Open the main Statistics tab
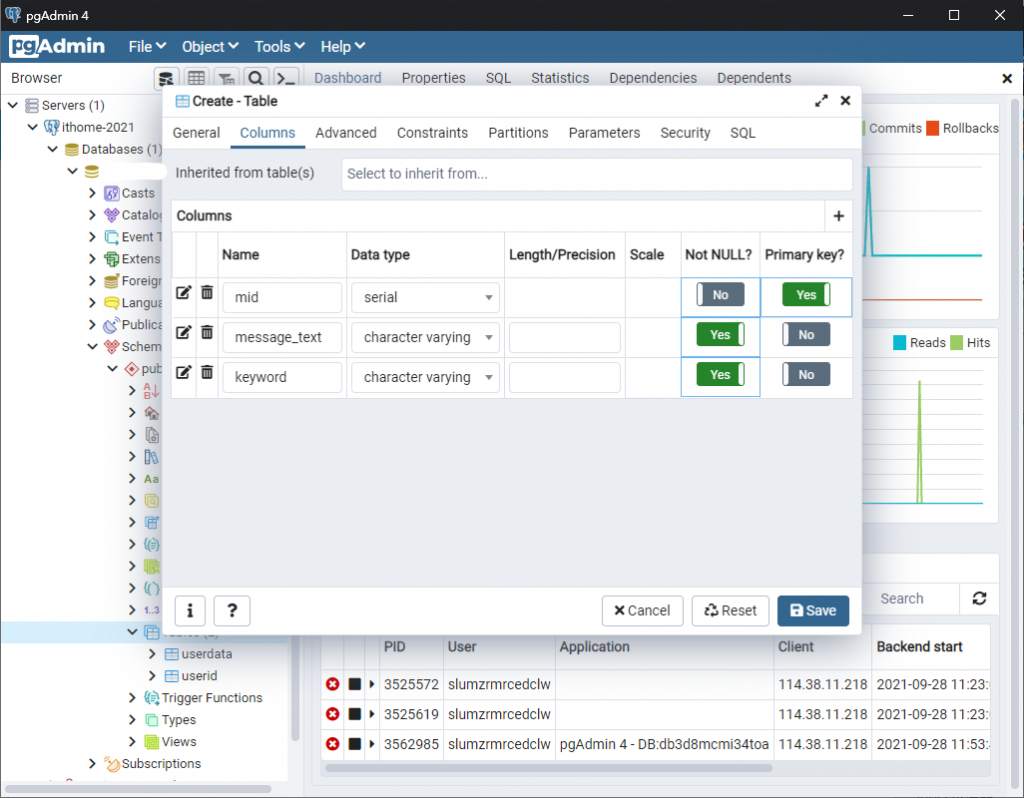Screen dimensions: 1024x798 click(560, 78)
